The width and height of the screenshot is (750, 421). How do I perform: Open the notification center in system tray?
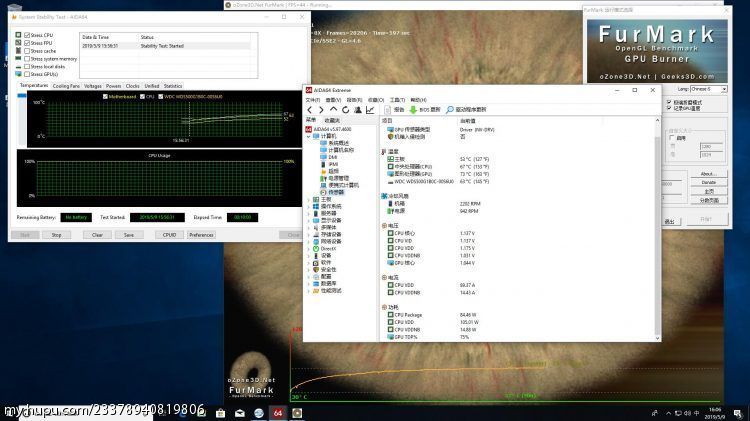point(738,413)
